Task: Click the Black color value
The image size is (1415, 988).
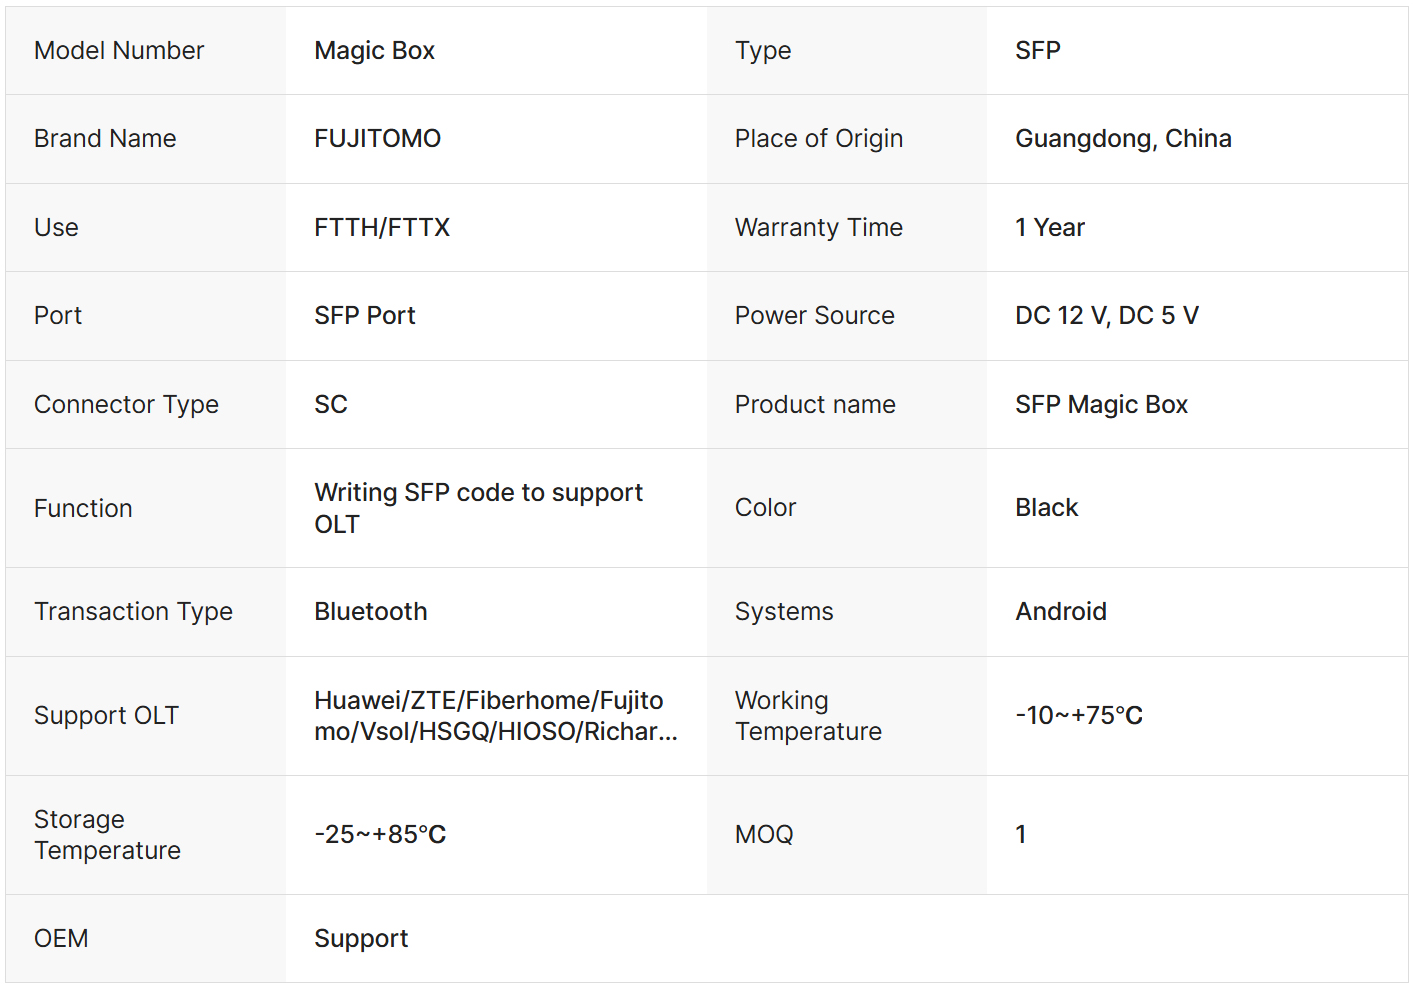Action: (x=1046, y=508)
